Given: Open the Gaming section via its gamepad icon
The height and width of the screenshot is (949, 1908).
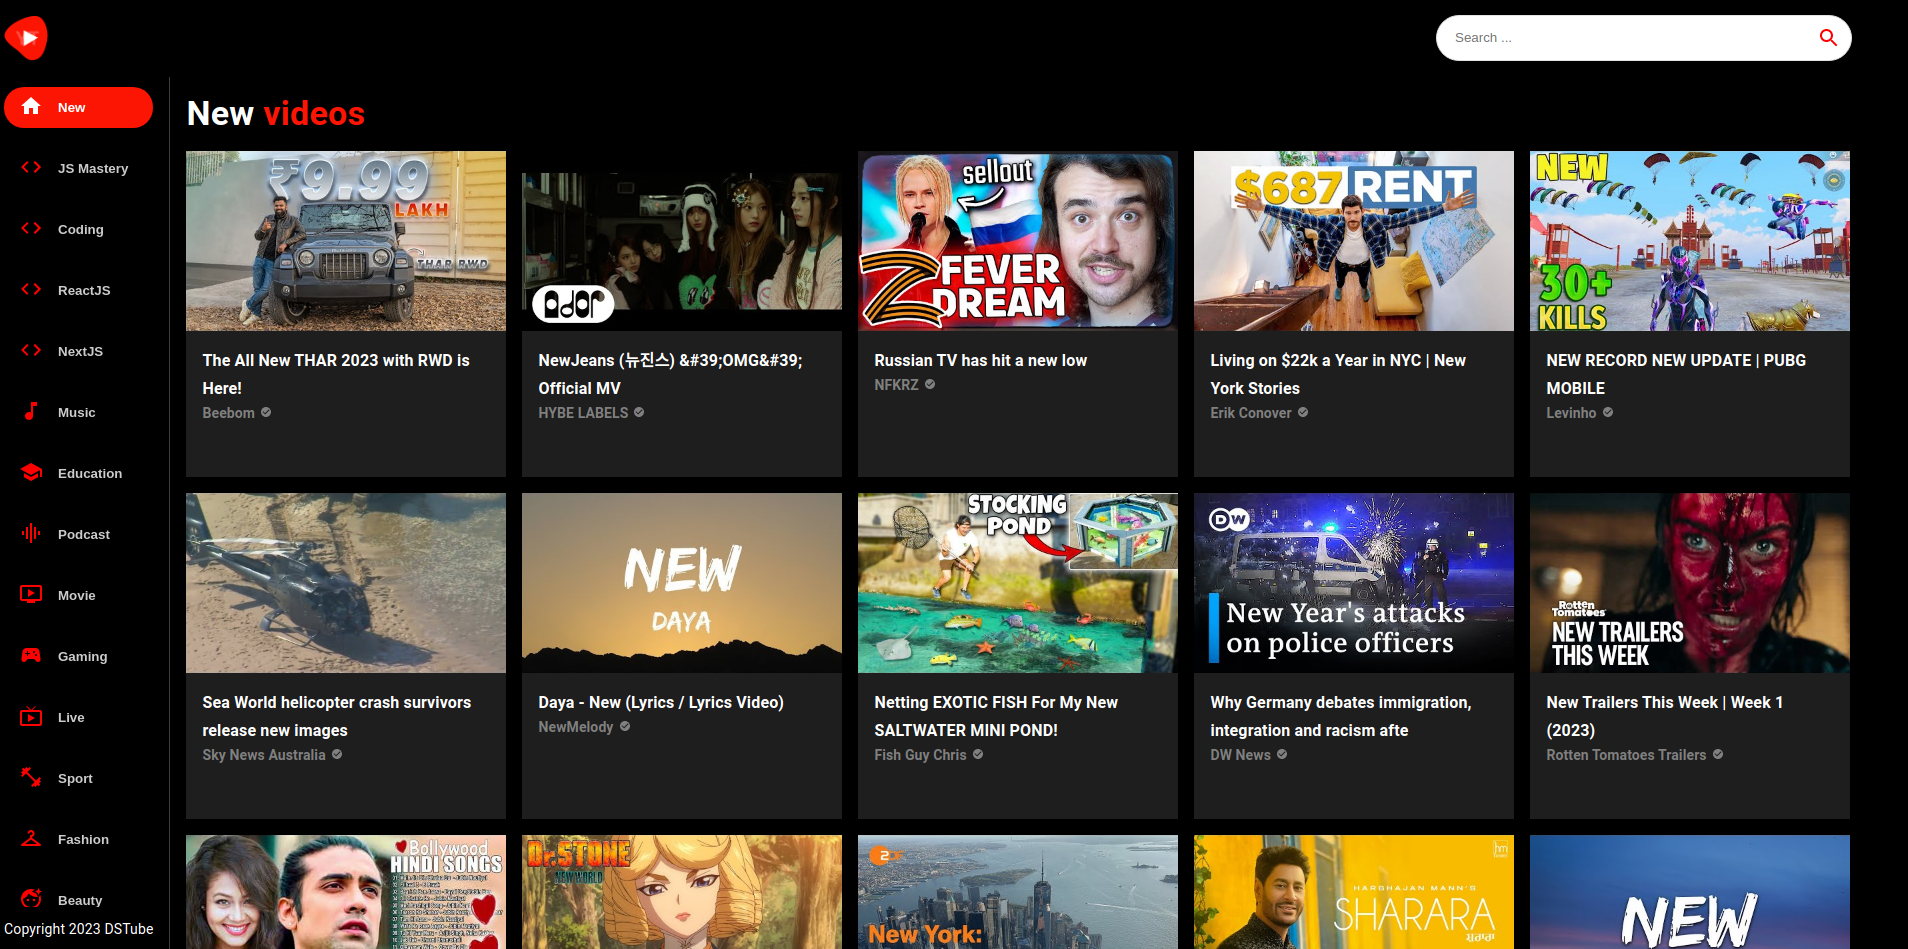Looking at the screenshot, I should point(31,656).
